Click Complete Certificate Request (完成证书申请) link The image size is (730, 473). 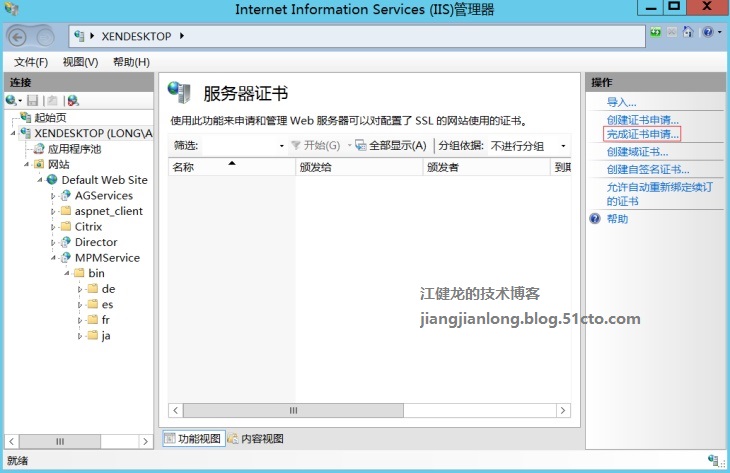(x=642, y=134)
